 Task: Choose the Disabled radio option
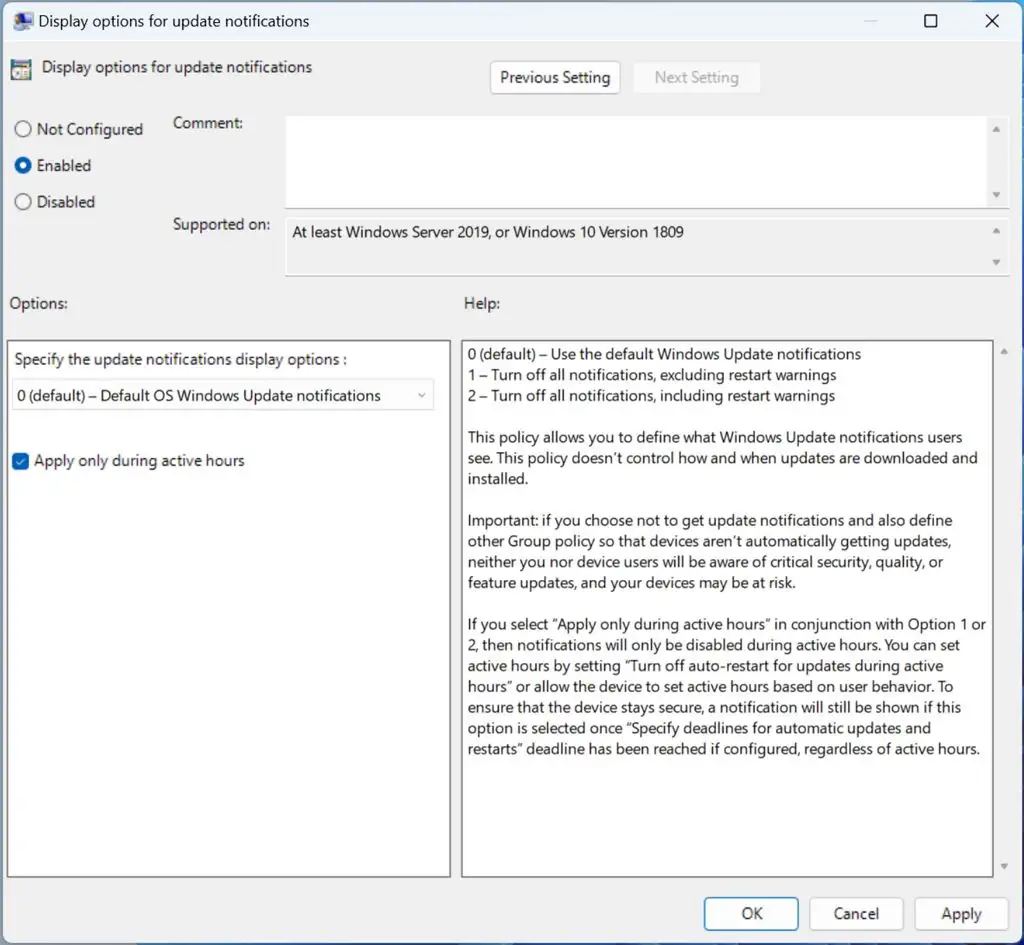(23, 202)
